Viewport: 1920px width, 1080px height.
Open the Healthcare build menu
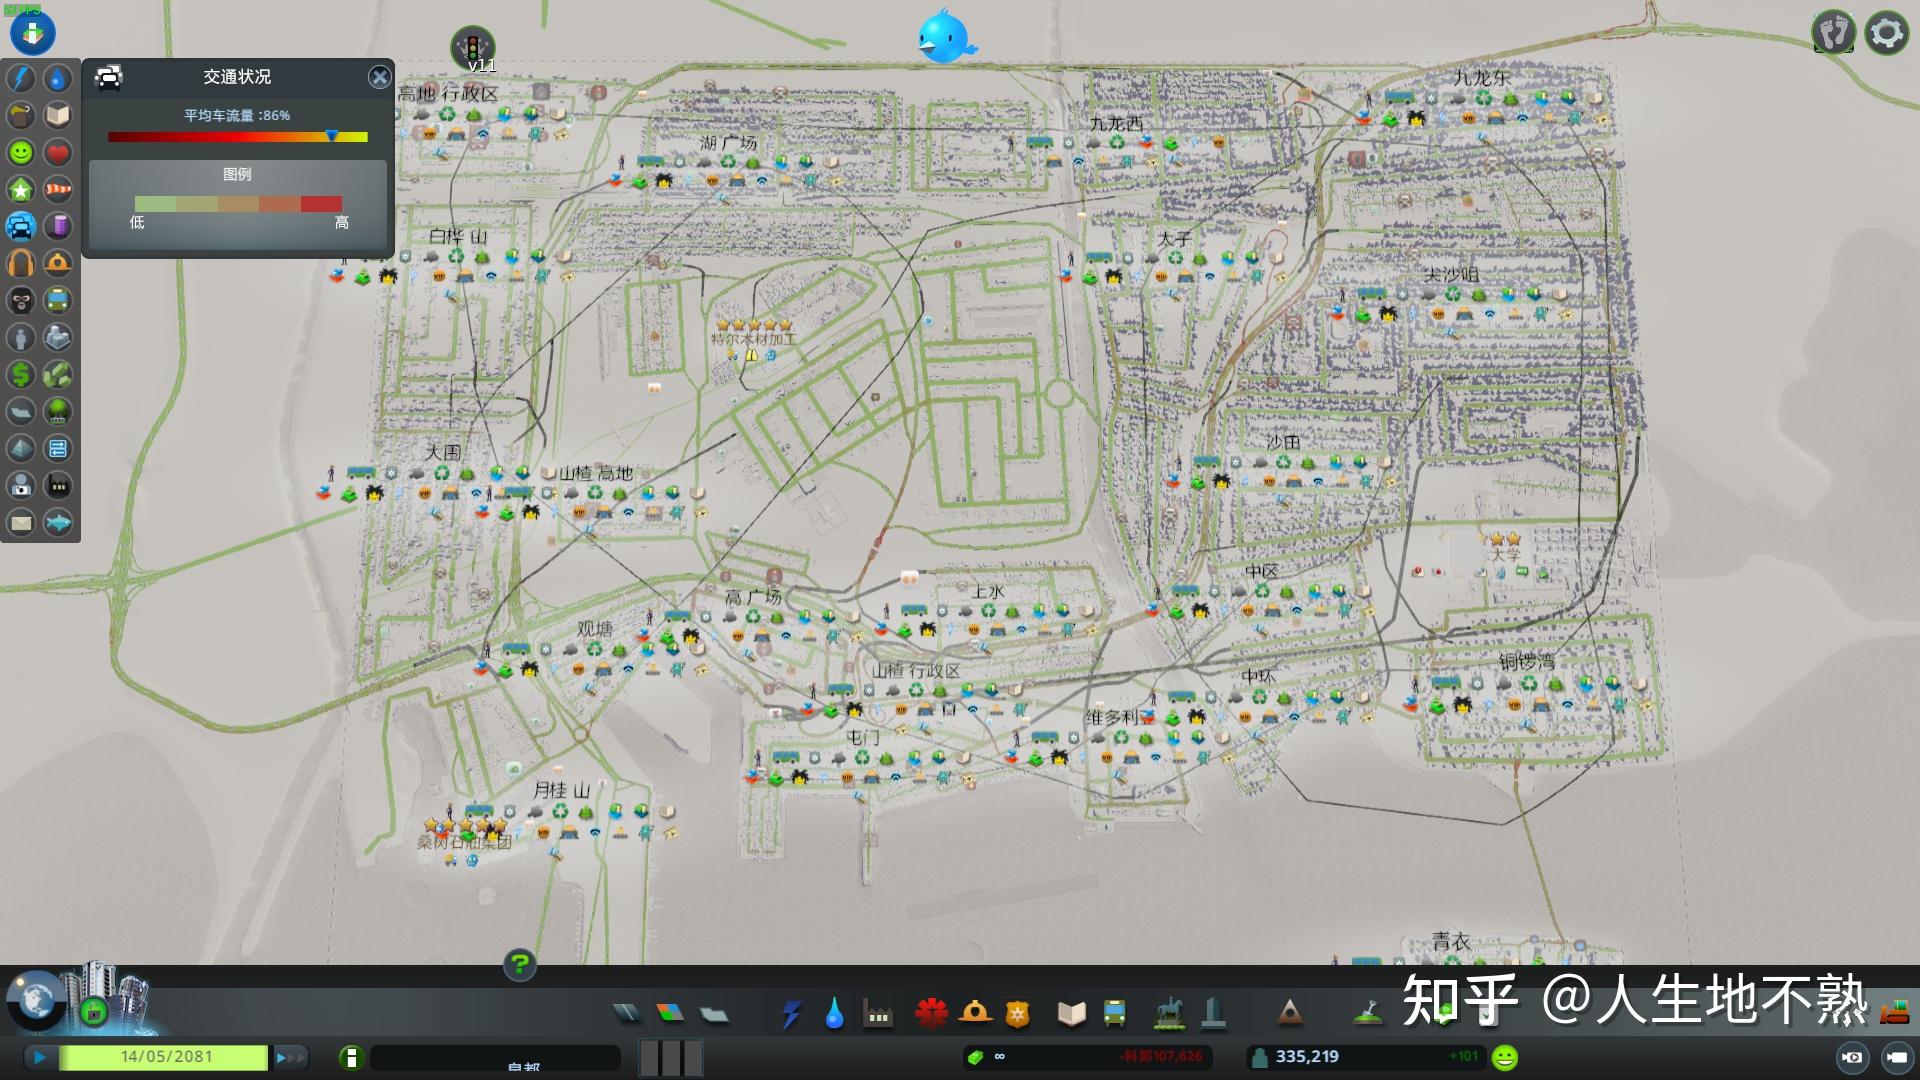tap(931, 1014)
